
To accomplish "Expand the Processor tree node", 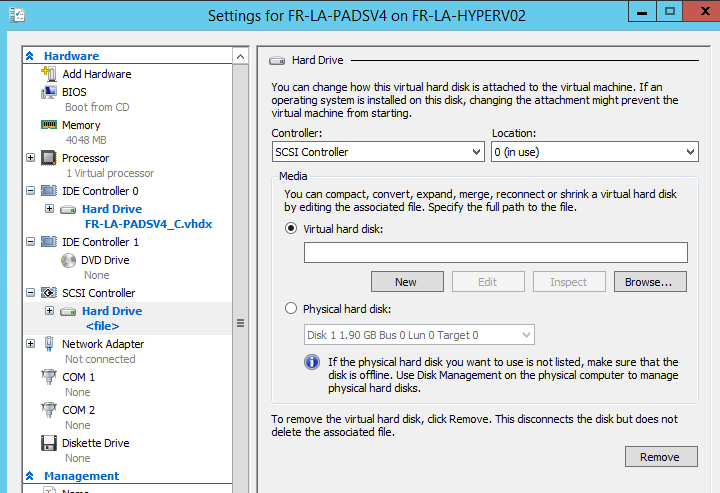I will point(30,158).
